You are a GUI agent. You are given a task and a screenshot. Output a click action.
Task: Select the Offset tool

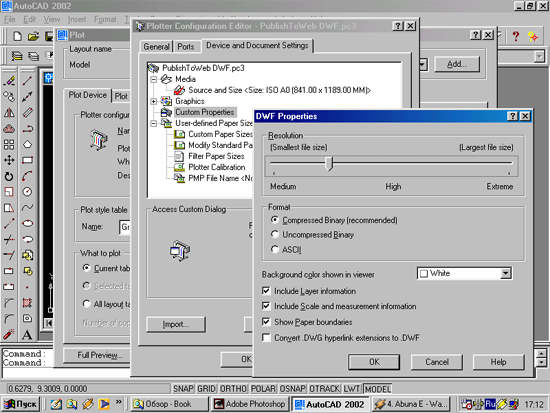point(9,128)
